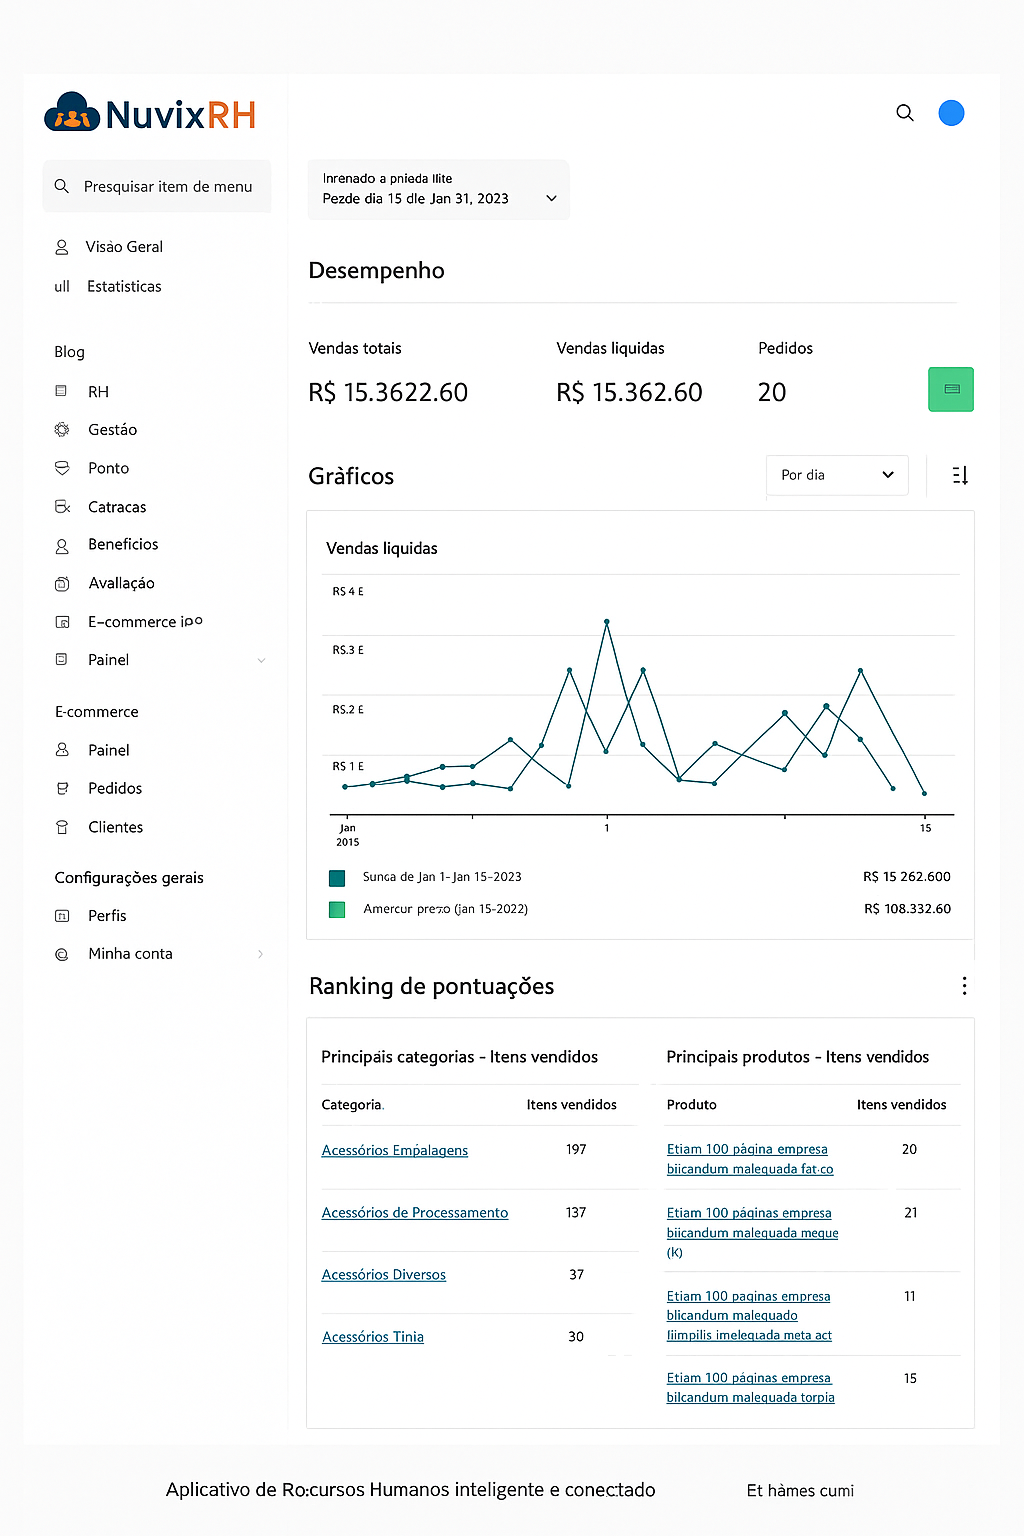Click the NuvixRH logo

[150, 114]
